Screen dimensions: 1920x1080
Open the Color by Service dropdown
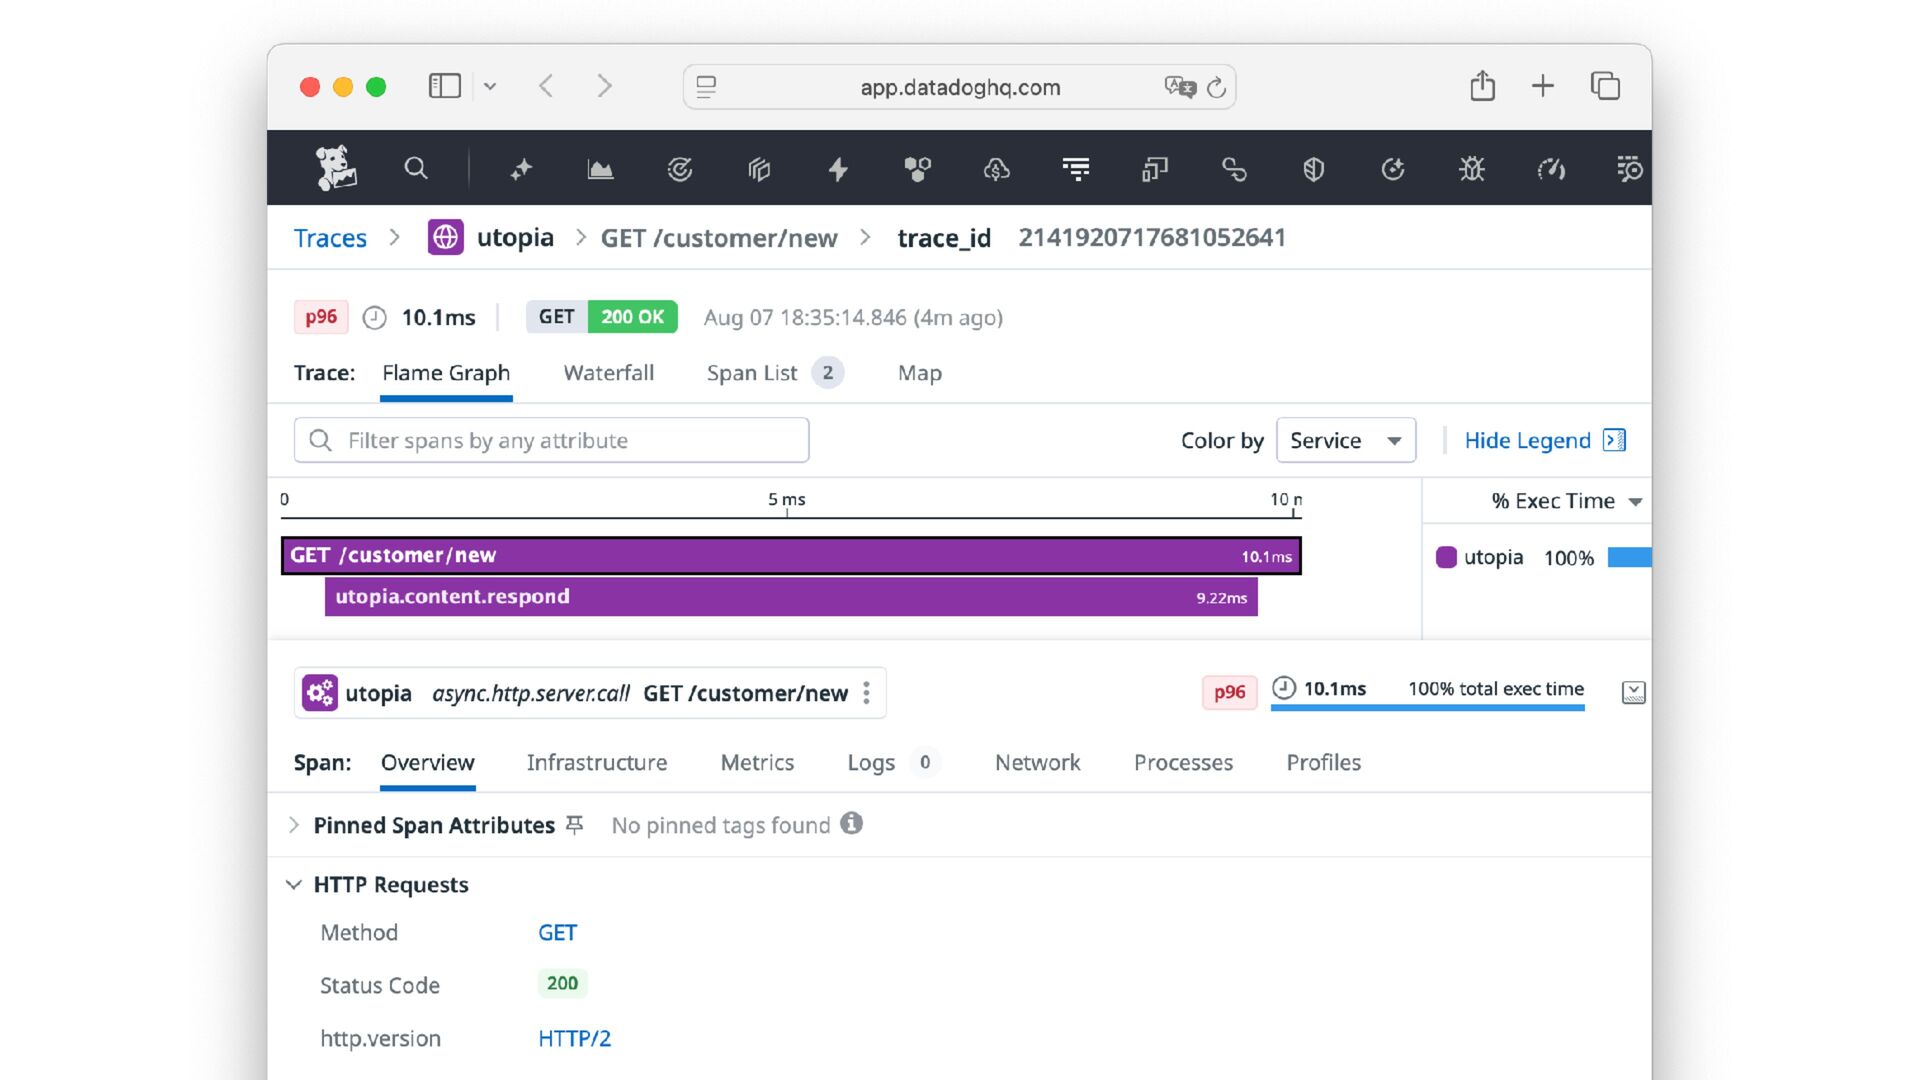point(1345,440)
